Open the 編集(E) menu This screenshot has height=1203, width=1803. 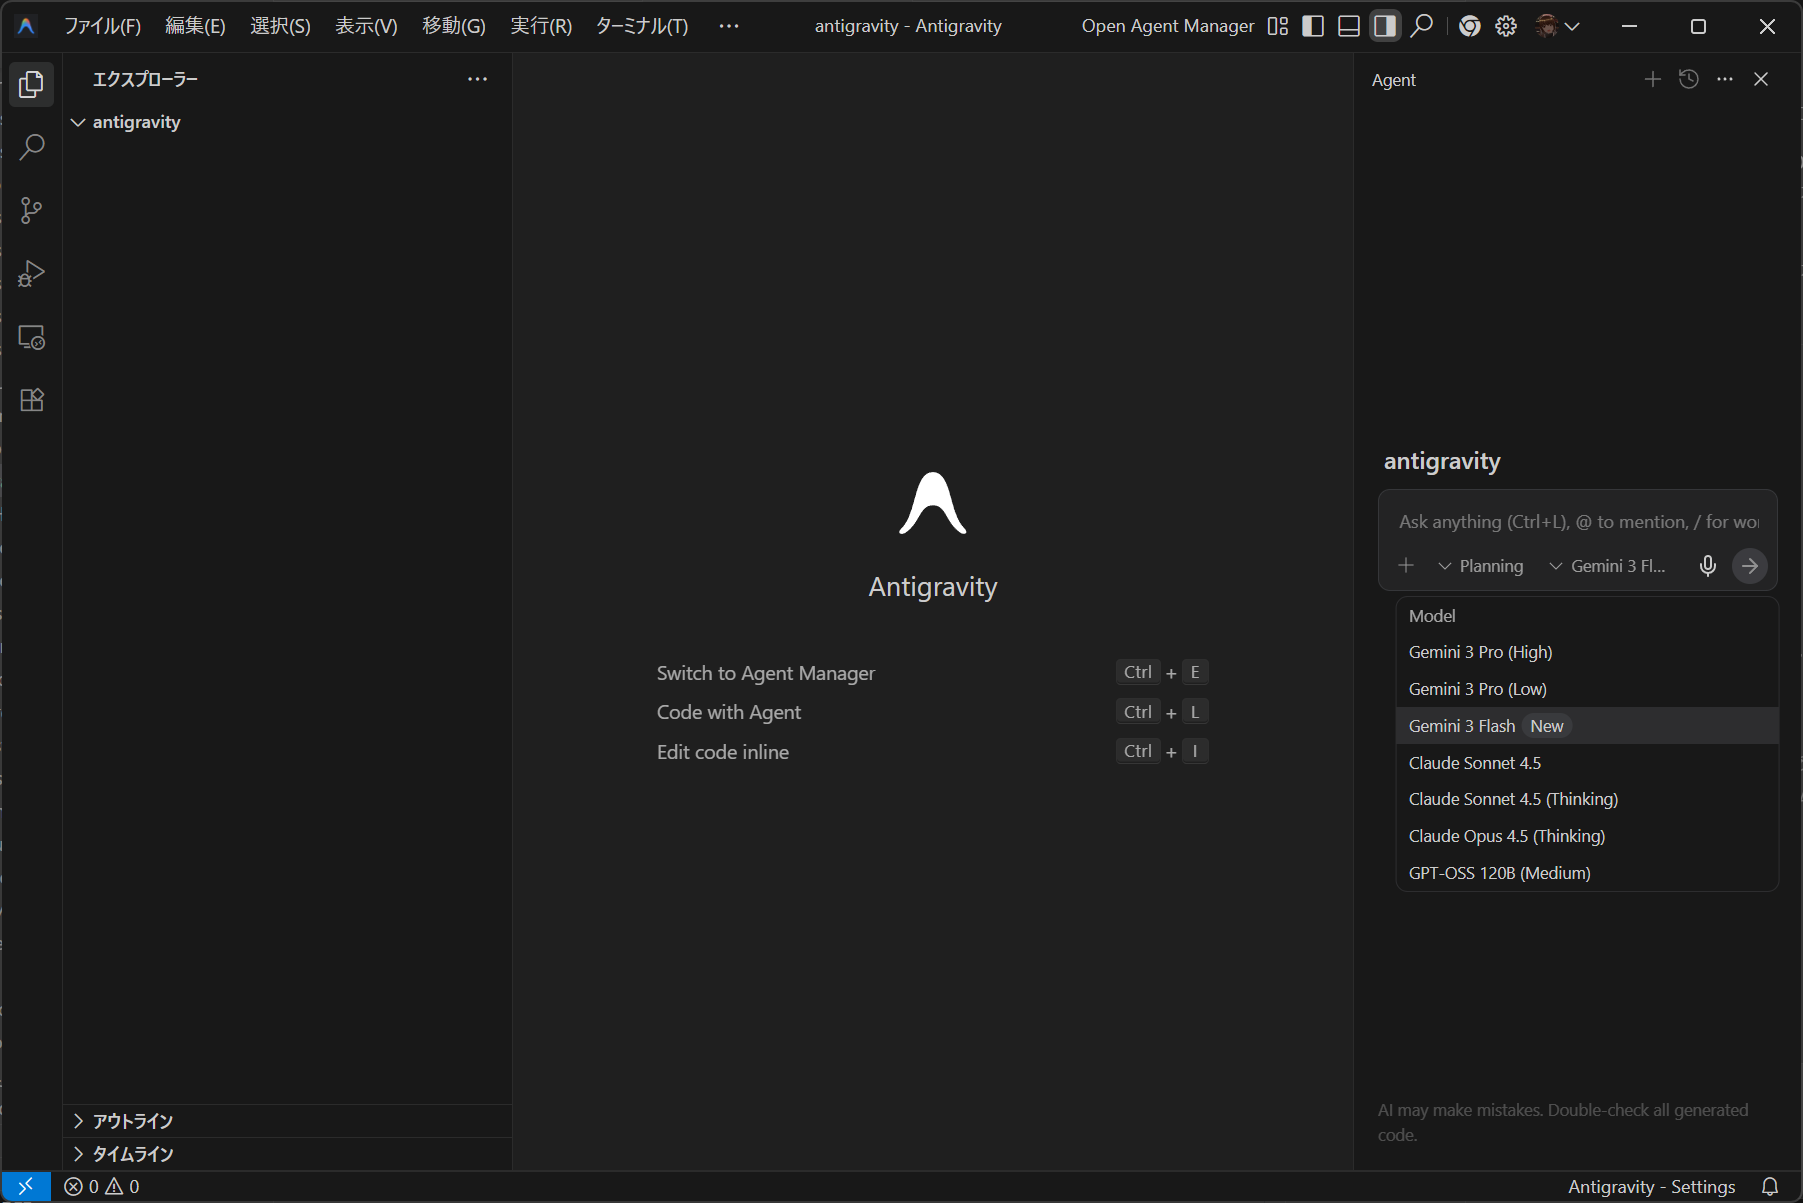click(196, 26)
